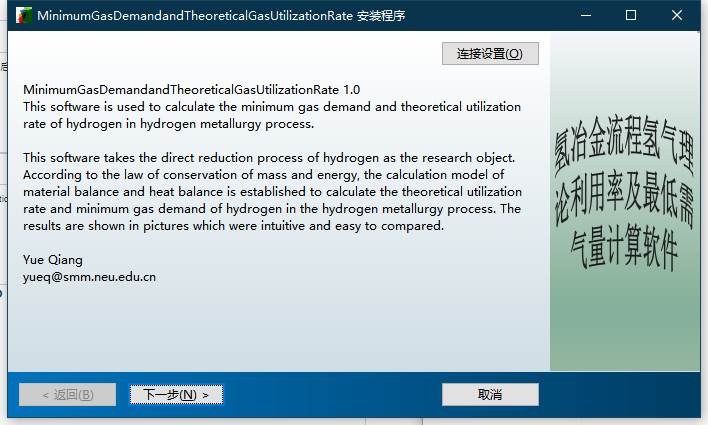The image size is (708, 425).
Task: Click the installer window title text
Action: (x=221, y=15)
